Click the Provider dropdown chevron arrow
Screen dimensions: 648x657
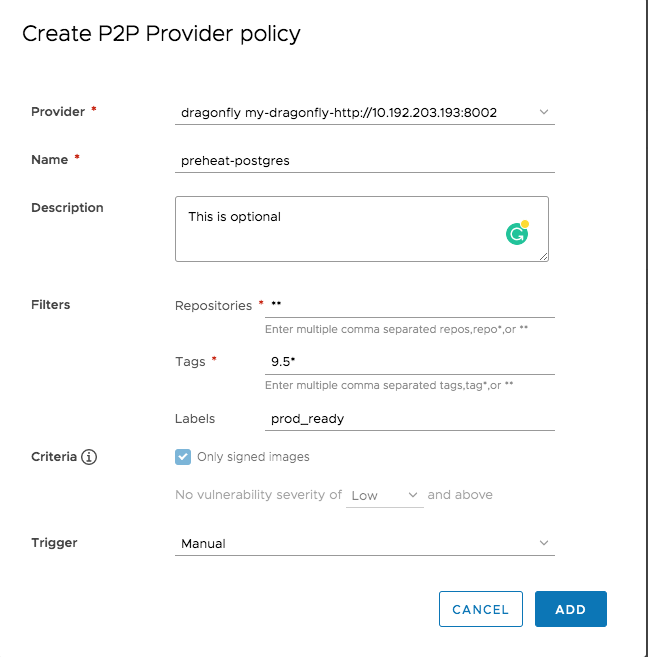tap(544, 113)
